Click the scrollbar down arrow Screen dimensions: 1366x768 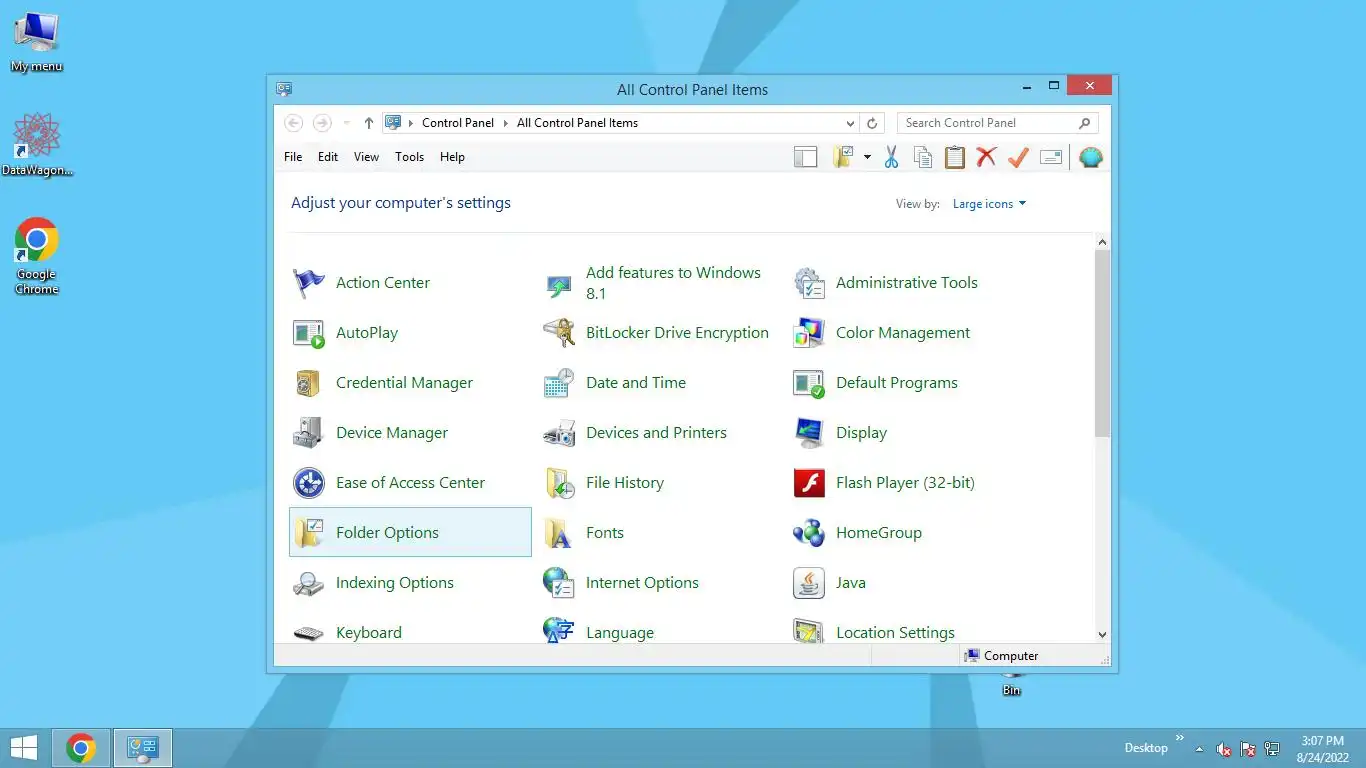click(1102, 634)
